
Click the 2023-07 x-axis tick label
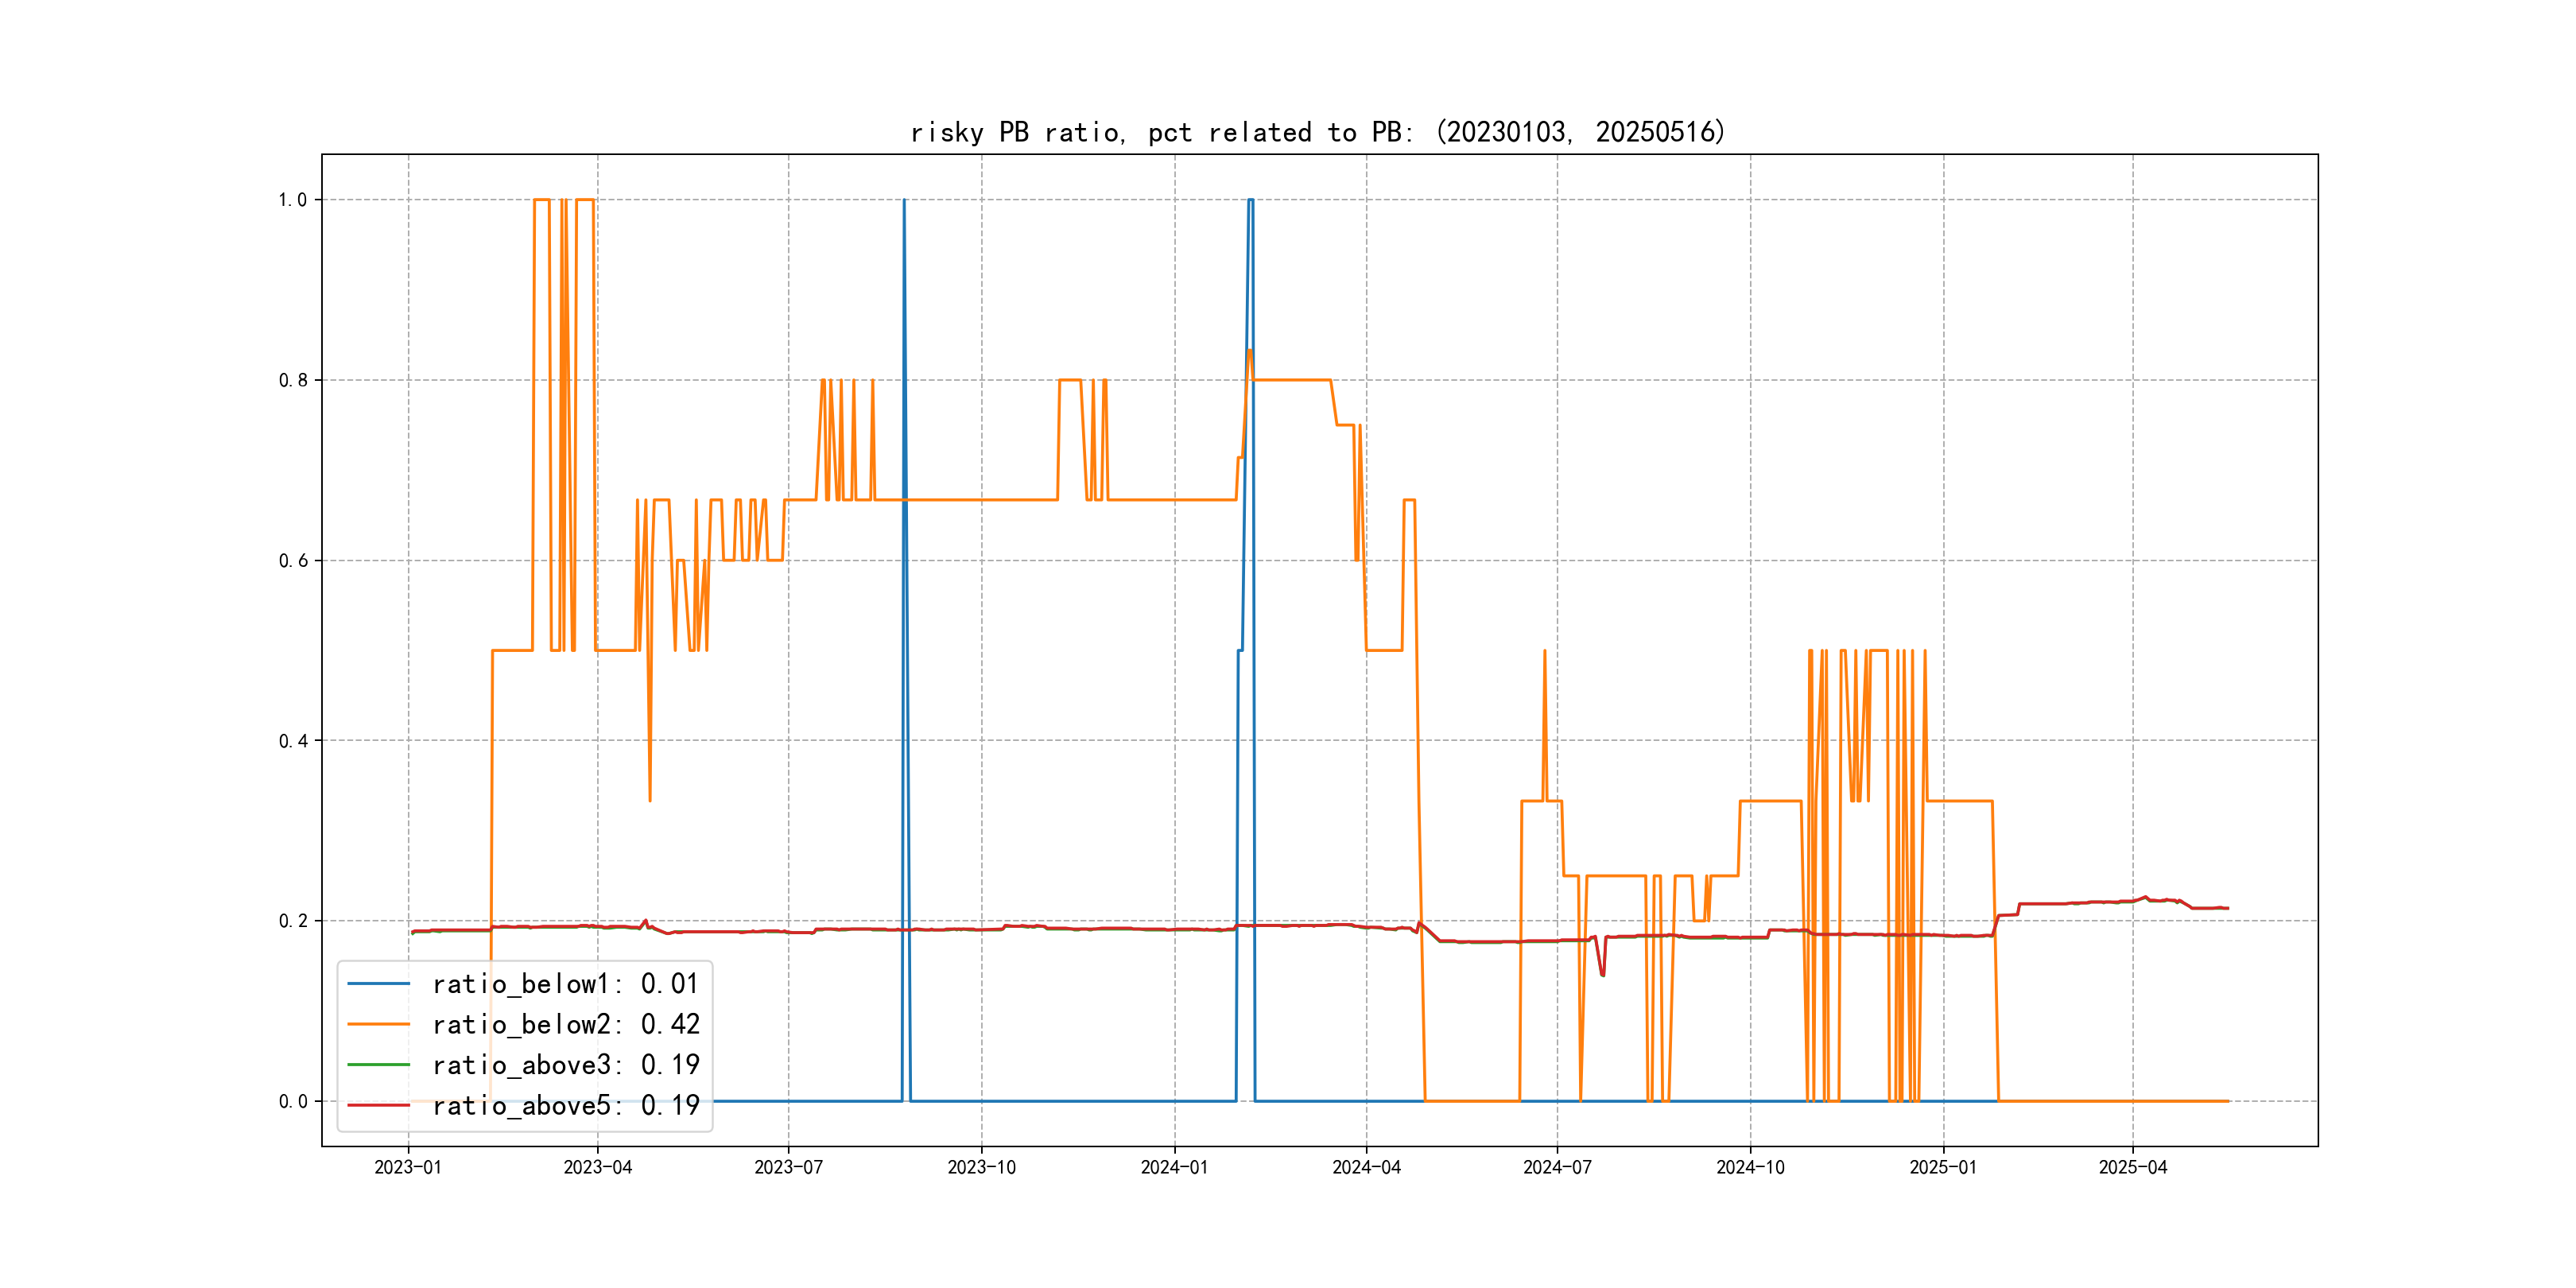pos(788,1167)
